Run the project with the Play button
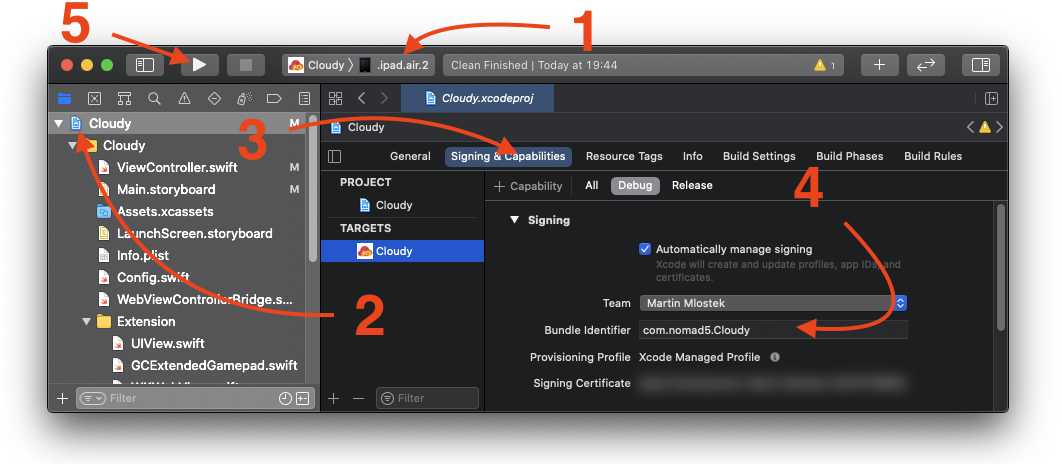The image size is (1062, 464). (x=198, y=65)
